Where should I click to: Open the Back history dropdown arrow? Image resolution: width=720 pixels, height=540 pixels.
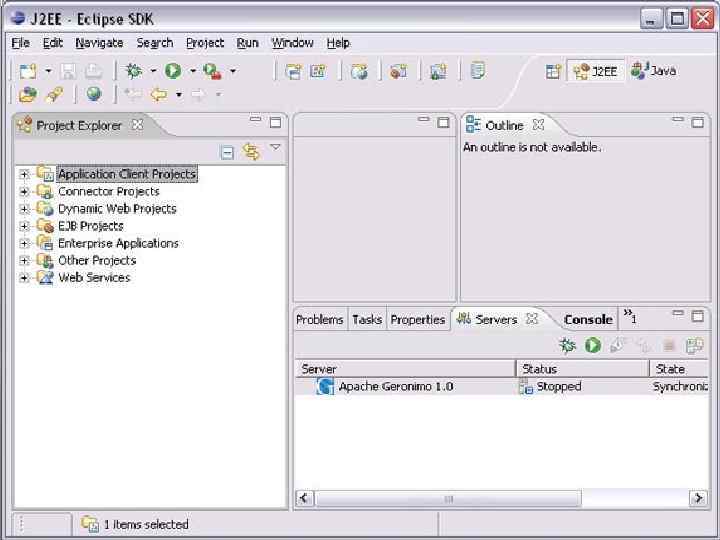pyautogui.click(x=179, y=95)
